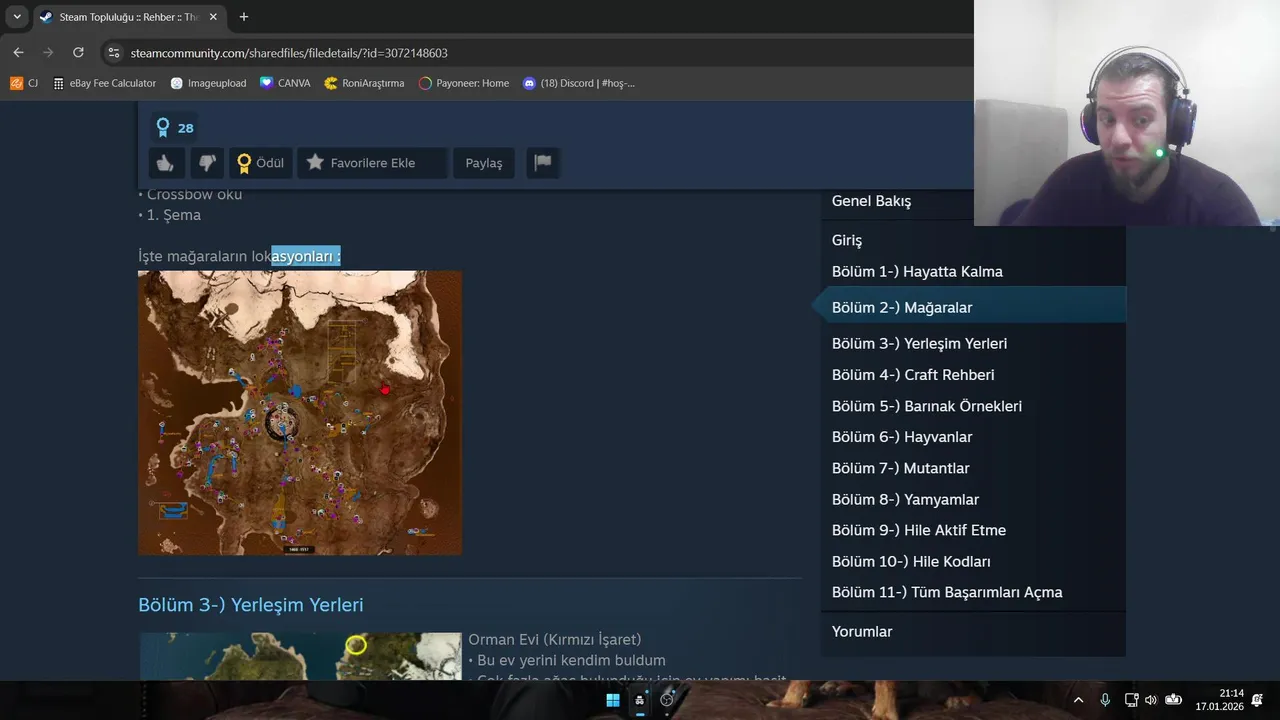The width and height of the screenshot is (1280, 720).
Task: Go back to the previous page
Action: 18,52
